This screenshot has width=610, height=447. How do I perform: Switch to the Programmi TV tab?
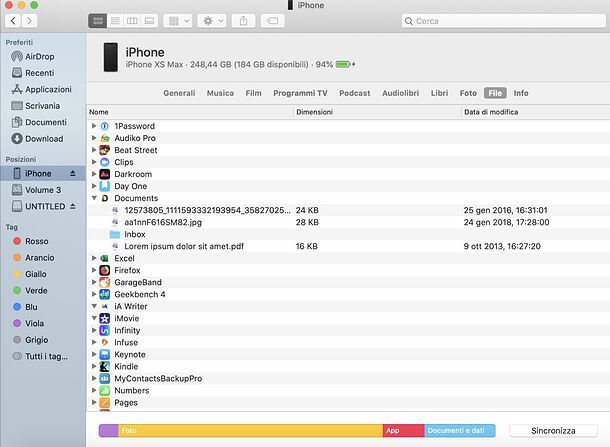pos(300,93)
